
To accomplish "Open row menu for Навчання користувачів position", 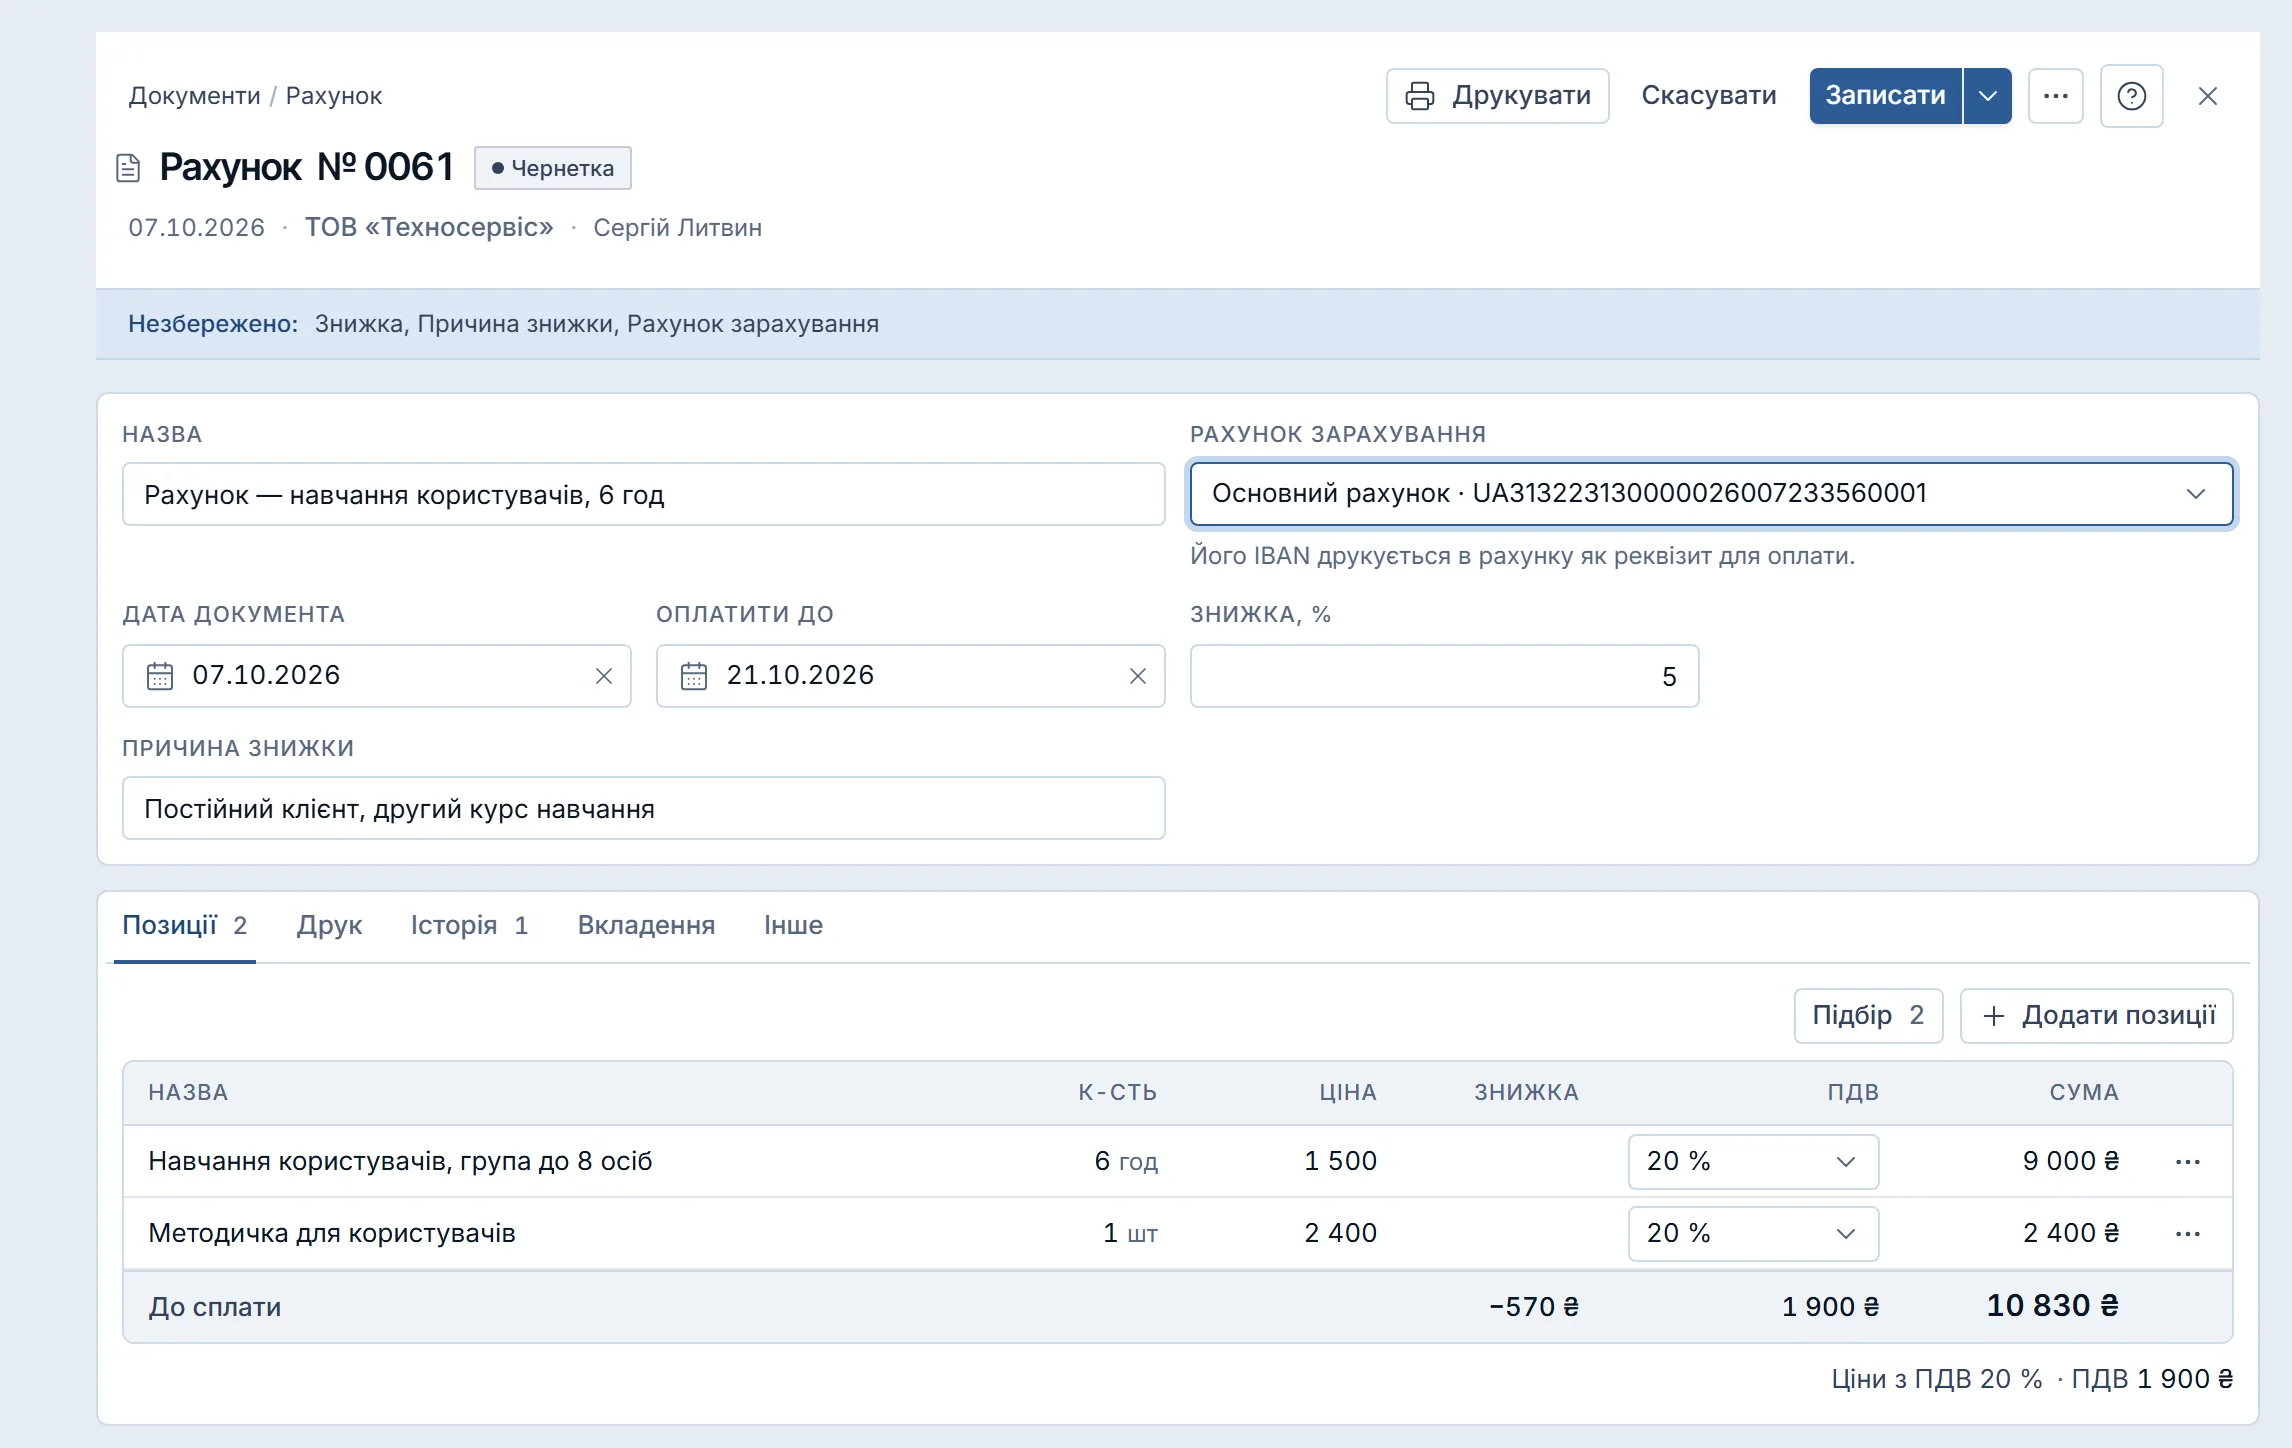I will click(x=2188, y=1162).
